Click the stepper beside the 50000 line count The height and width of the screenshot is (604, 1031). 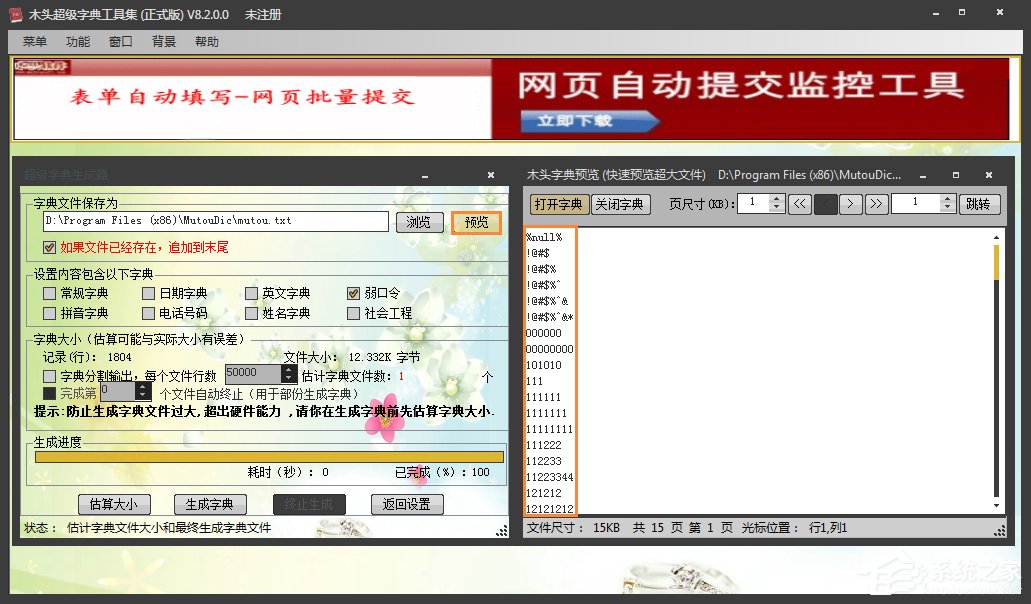pos(286,372)
